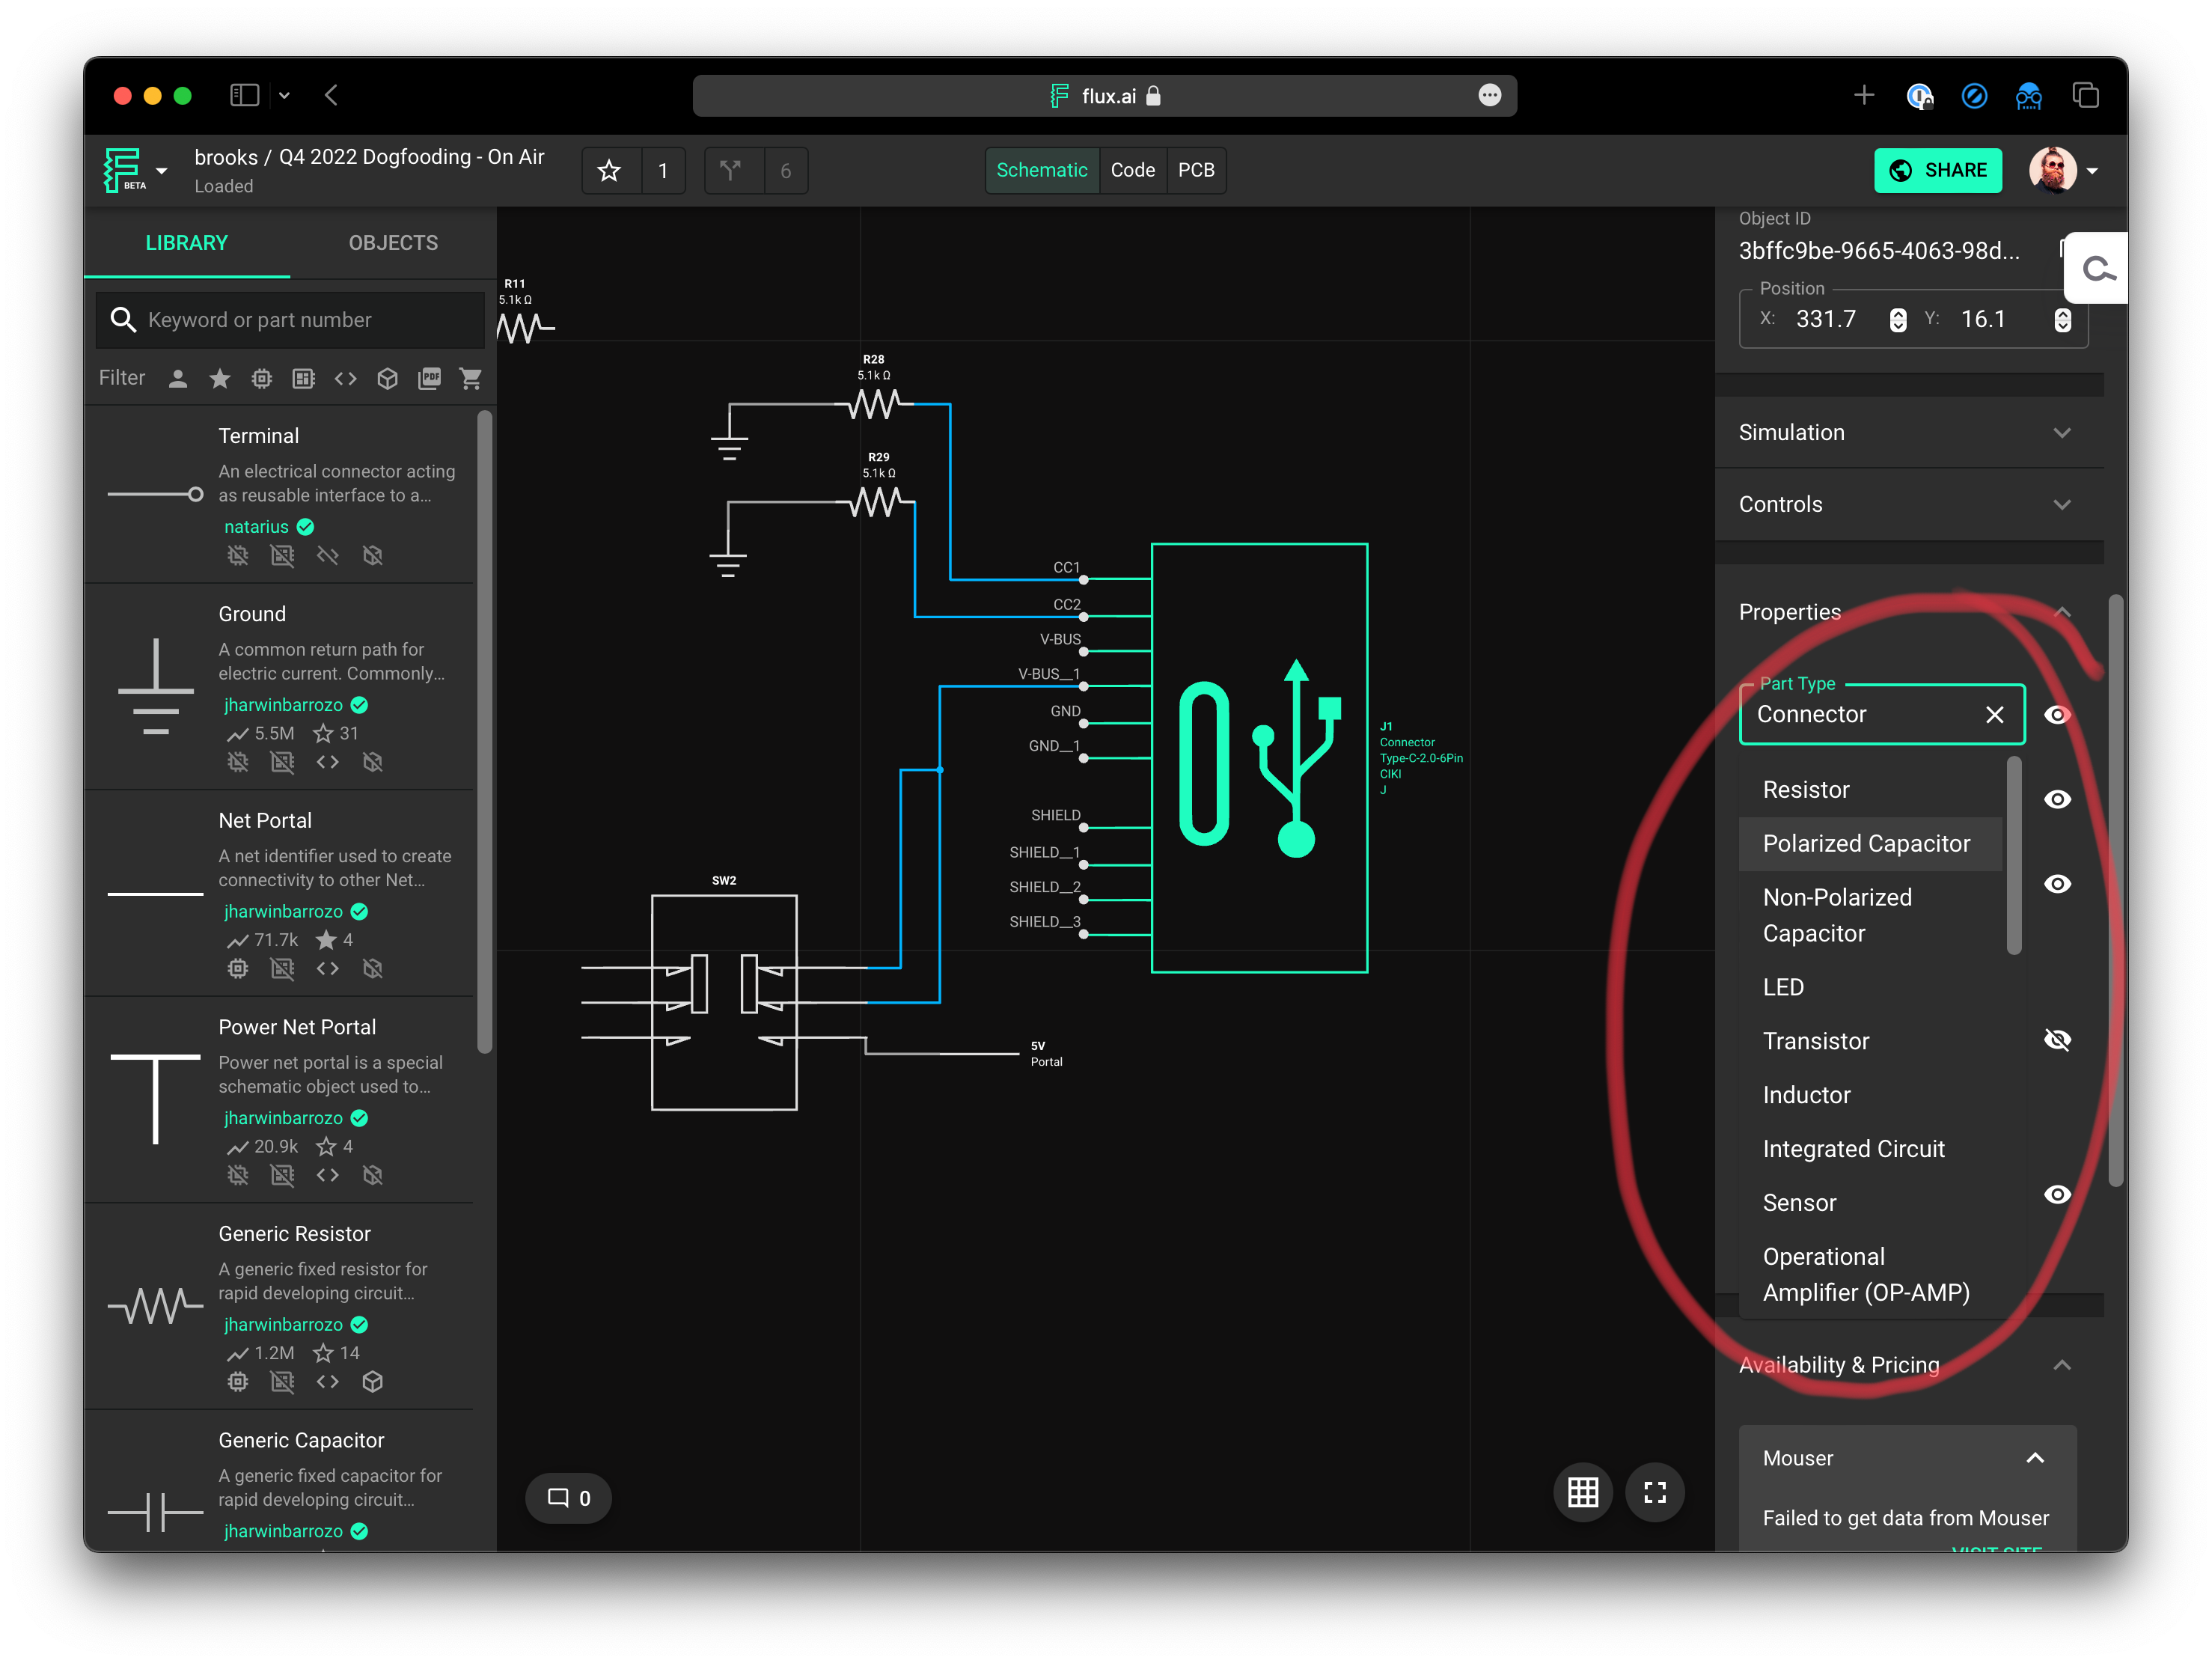This screenshot has height=1663, width=2212.
Task: Click the Schematic tab
Action: coord(1044,169)
